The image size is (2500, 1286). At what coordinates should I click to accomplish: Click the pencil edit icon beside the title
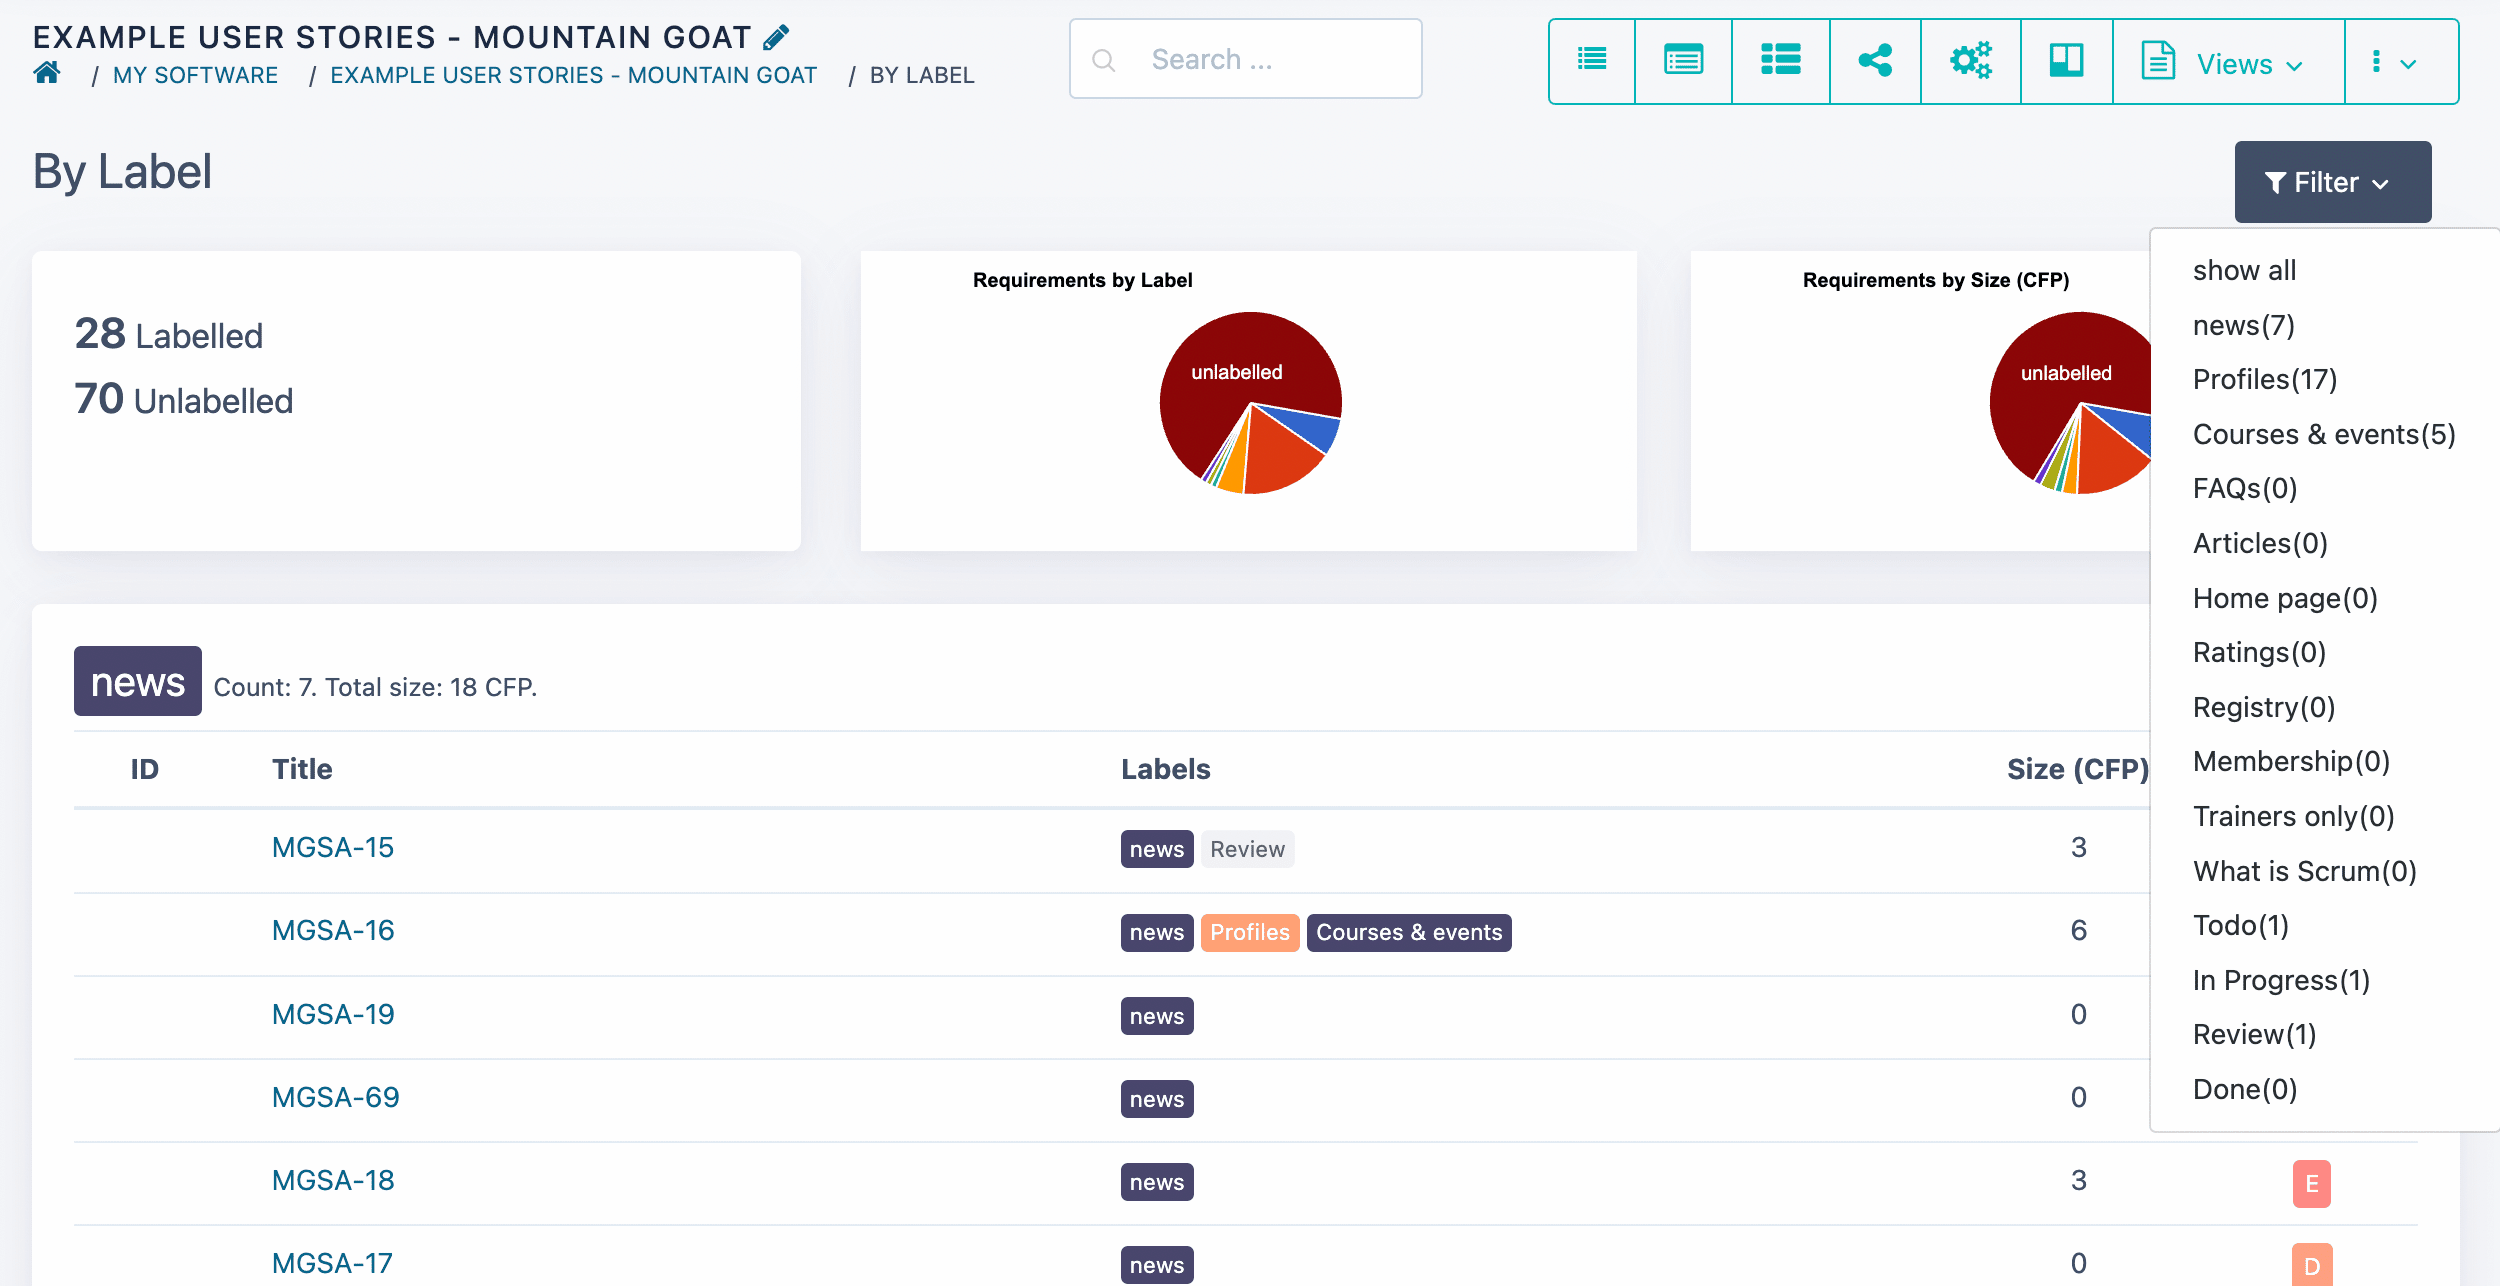pos(776,38)
